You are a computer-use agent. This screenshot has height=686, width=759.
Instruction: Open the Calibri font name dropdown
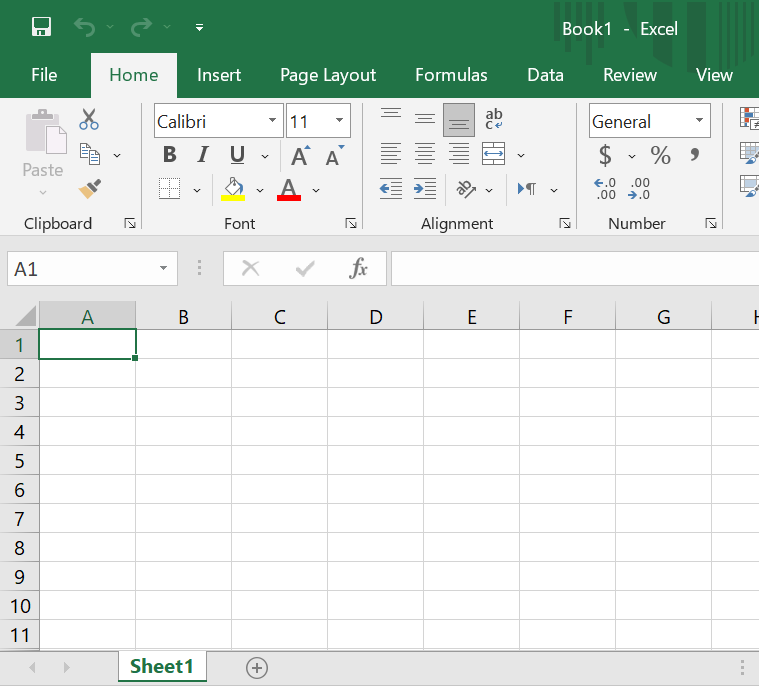click(272, 120)
